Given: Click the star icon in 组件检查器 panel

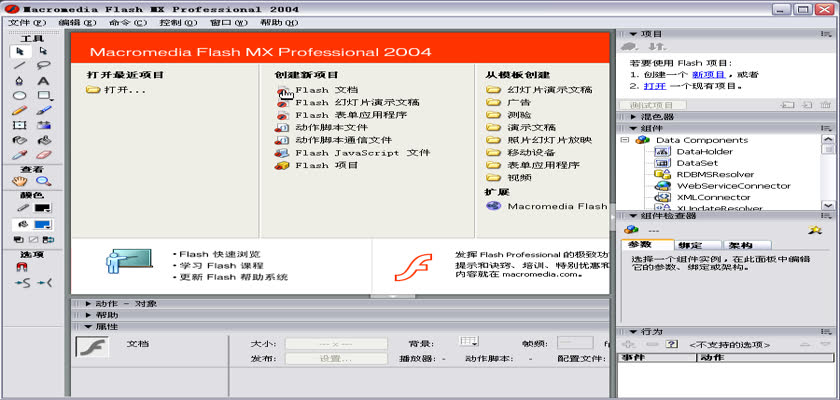Looking at the screenshot, I should tap(815, 230).
